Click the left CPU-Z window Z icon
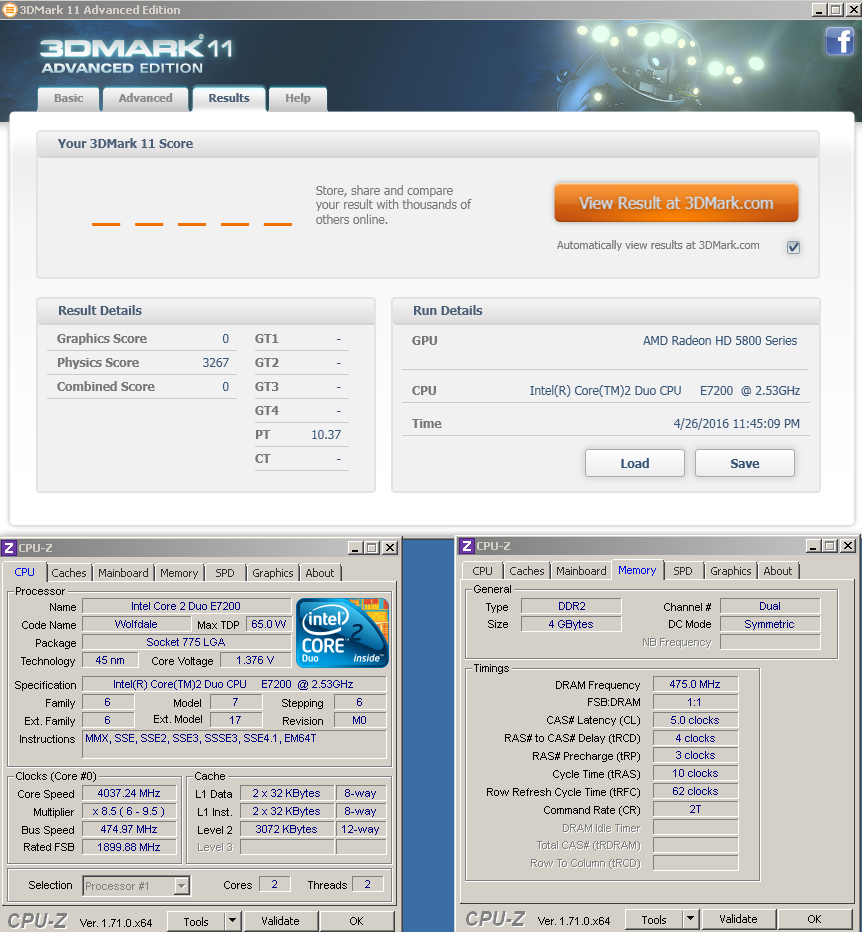Screen dimensions: 862x932 (9, 548)
